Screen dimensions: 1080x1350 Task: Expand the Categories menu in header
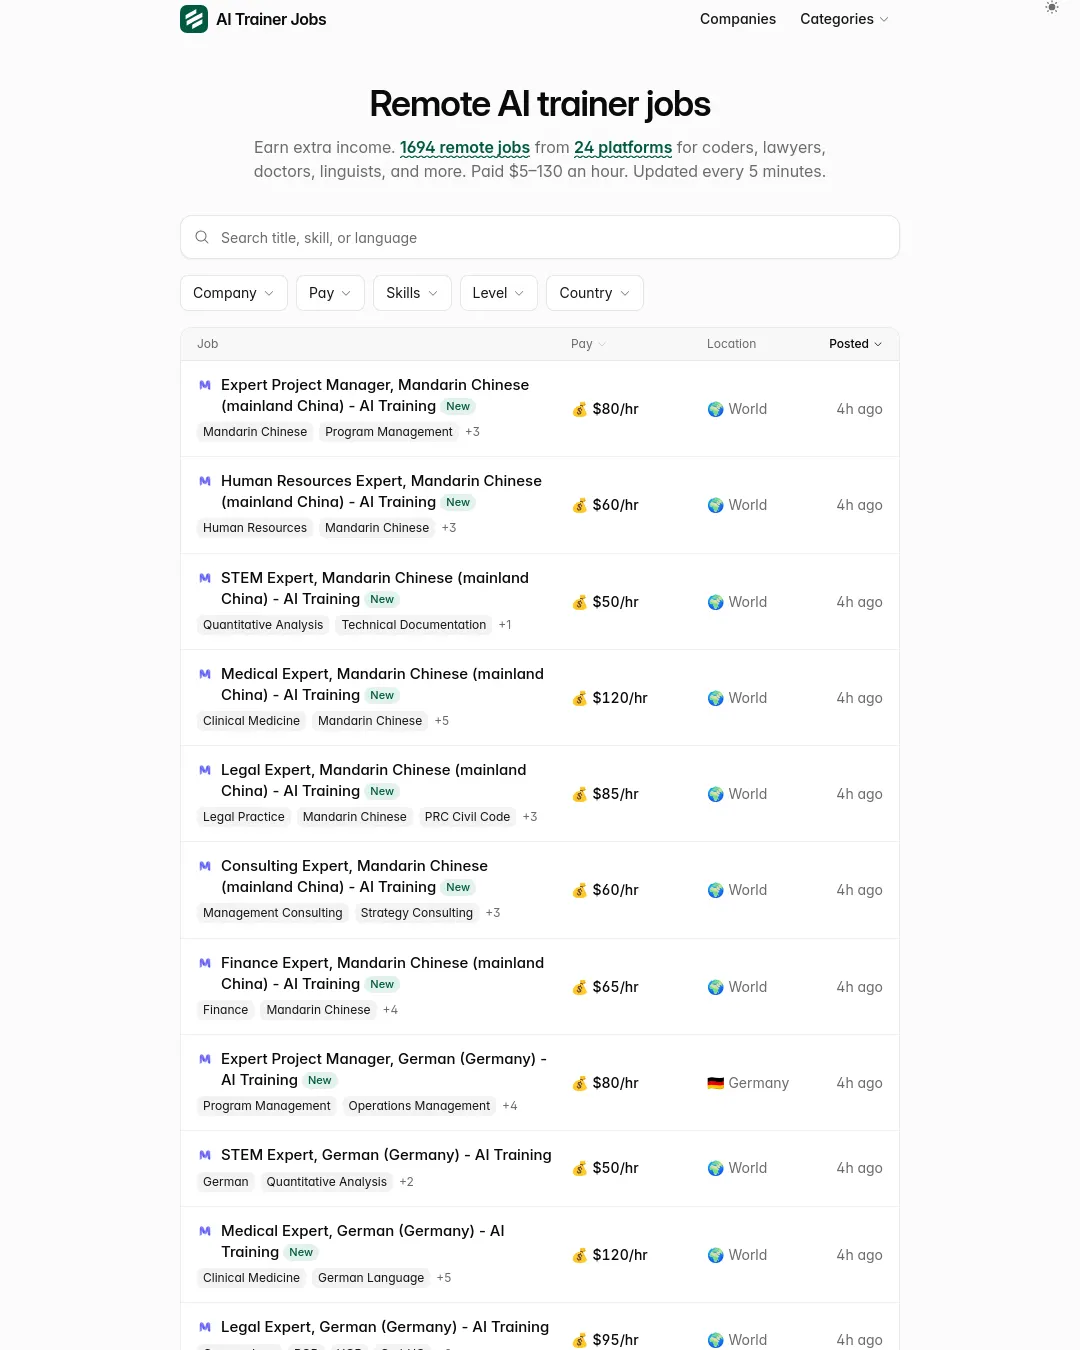844,19
